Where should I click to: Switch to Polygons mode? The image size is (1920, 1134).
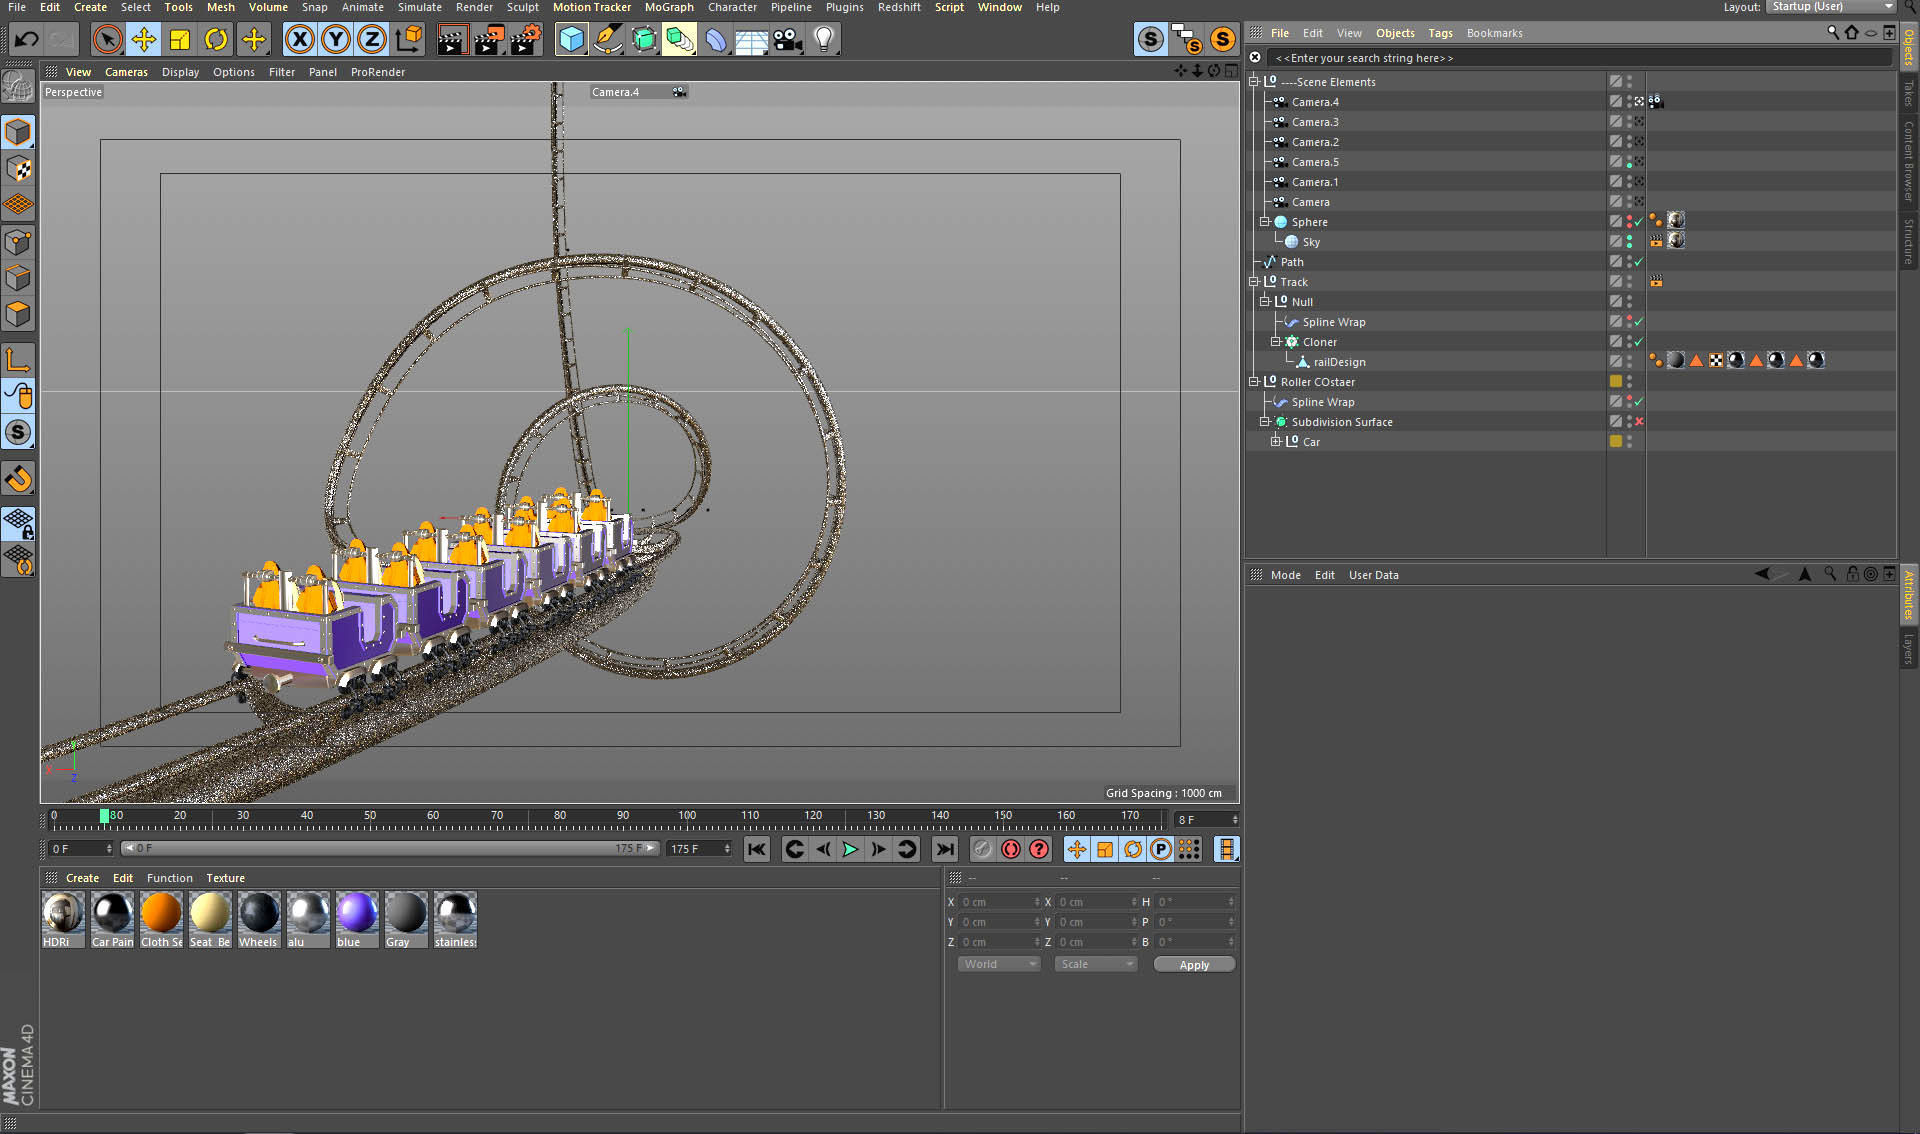pos(18,314)
